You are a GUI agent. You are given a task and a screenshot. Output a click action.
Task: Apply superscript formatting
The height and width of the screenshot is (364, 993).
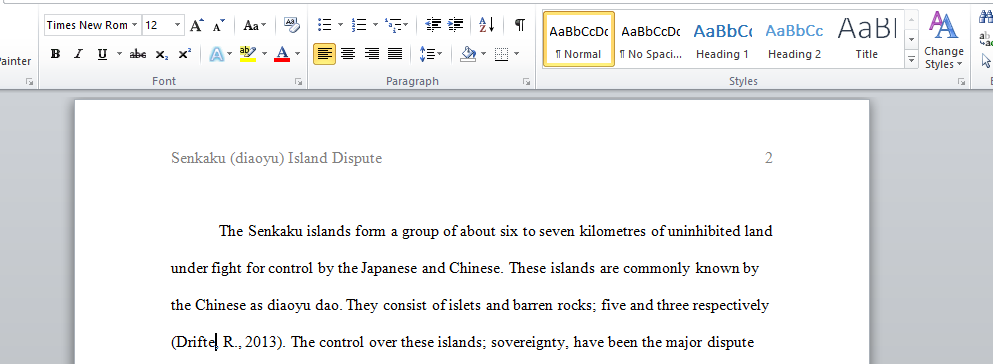(184, 54)
